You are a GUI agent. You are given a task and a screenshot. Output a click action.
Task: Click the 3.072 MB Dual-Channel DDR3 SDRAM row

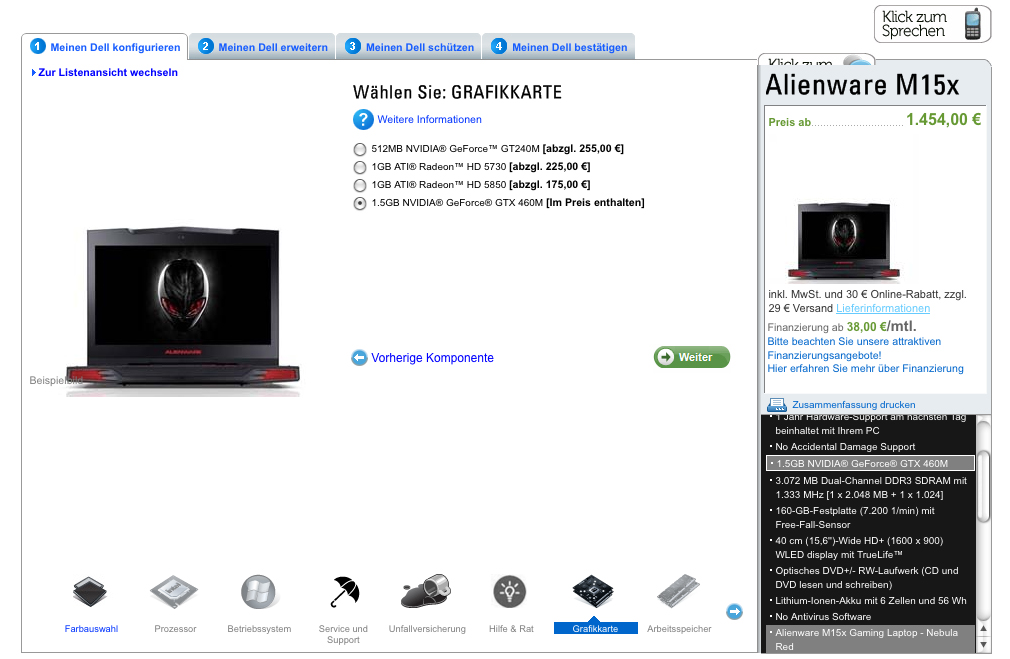(868, 488)
